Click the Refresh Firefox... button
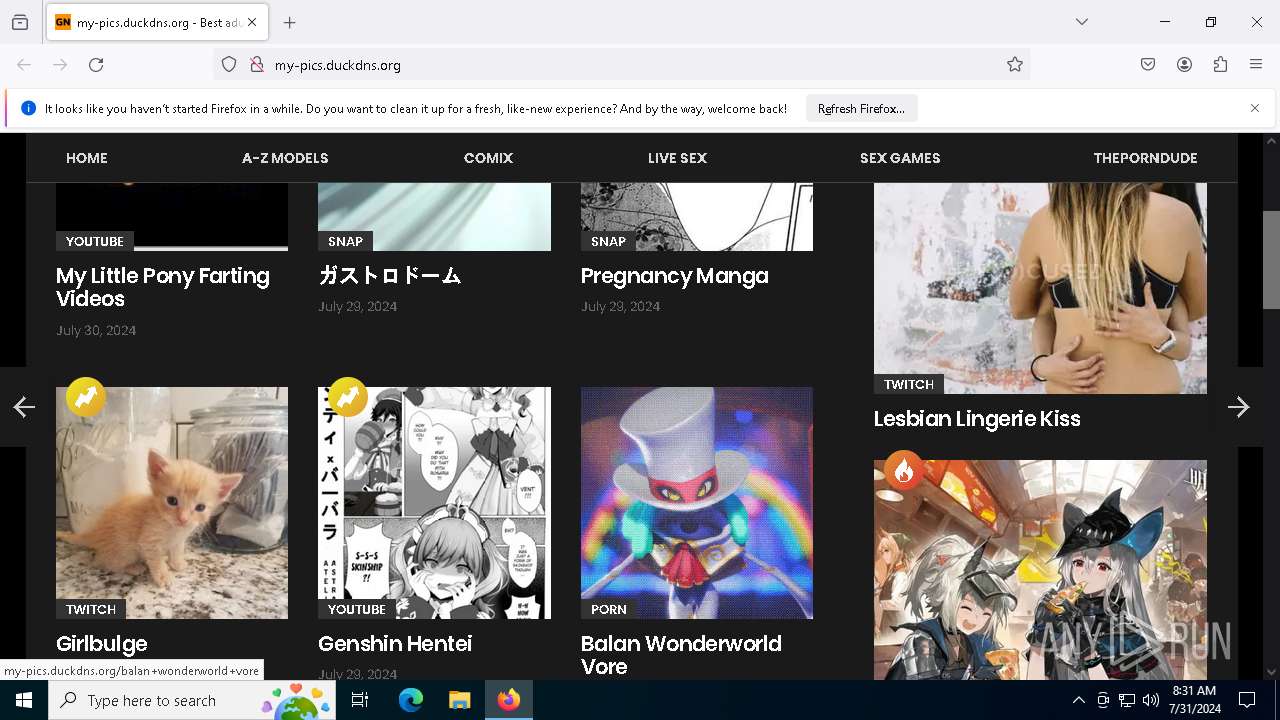Image resolution: width=1280 pixels, height=720 pixels. pos(861,108)
